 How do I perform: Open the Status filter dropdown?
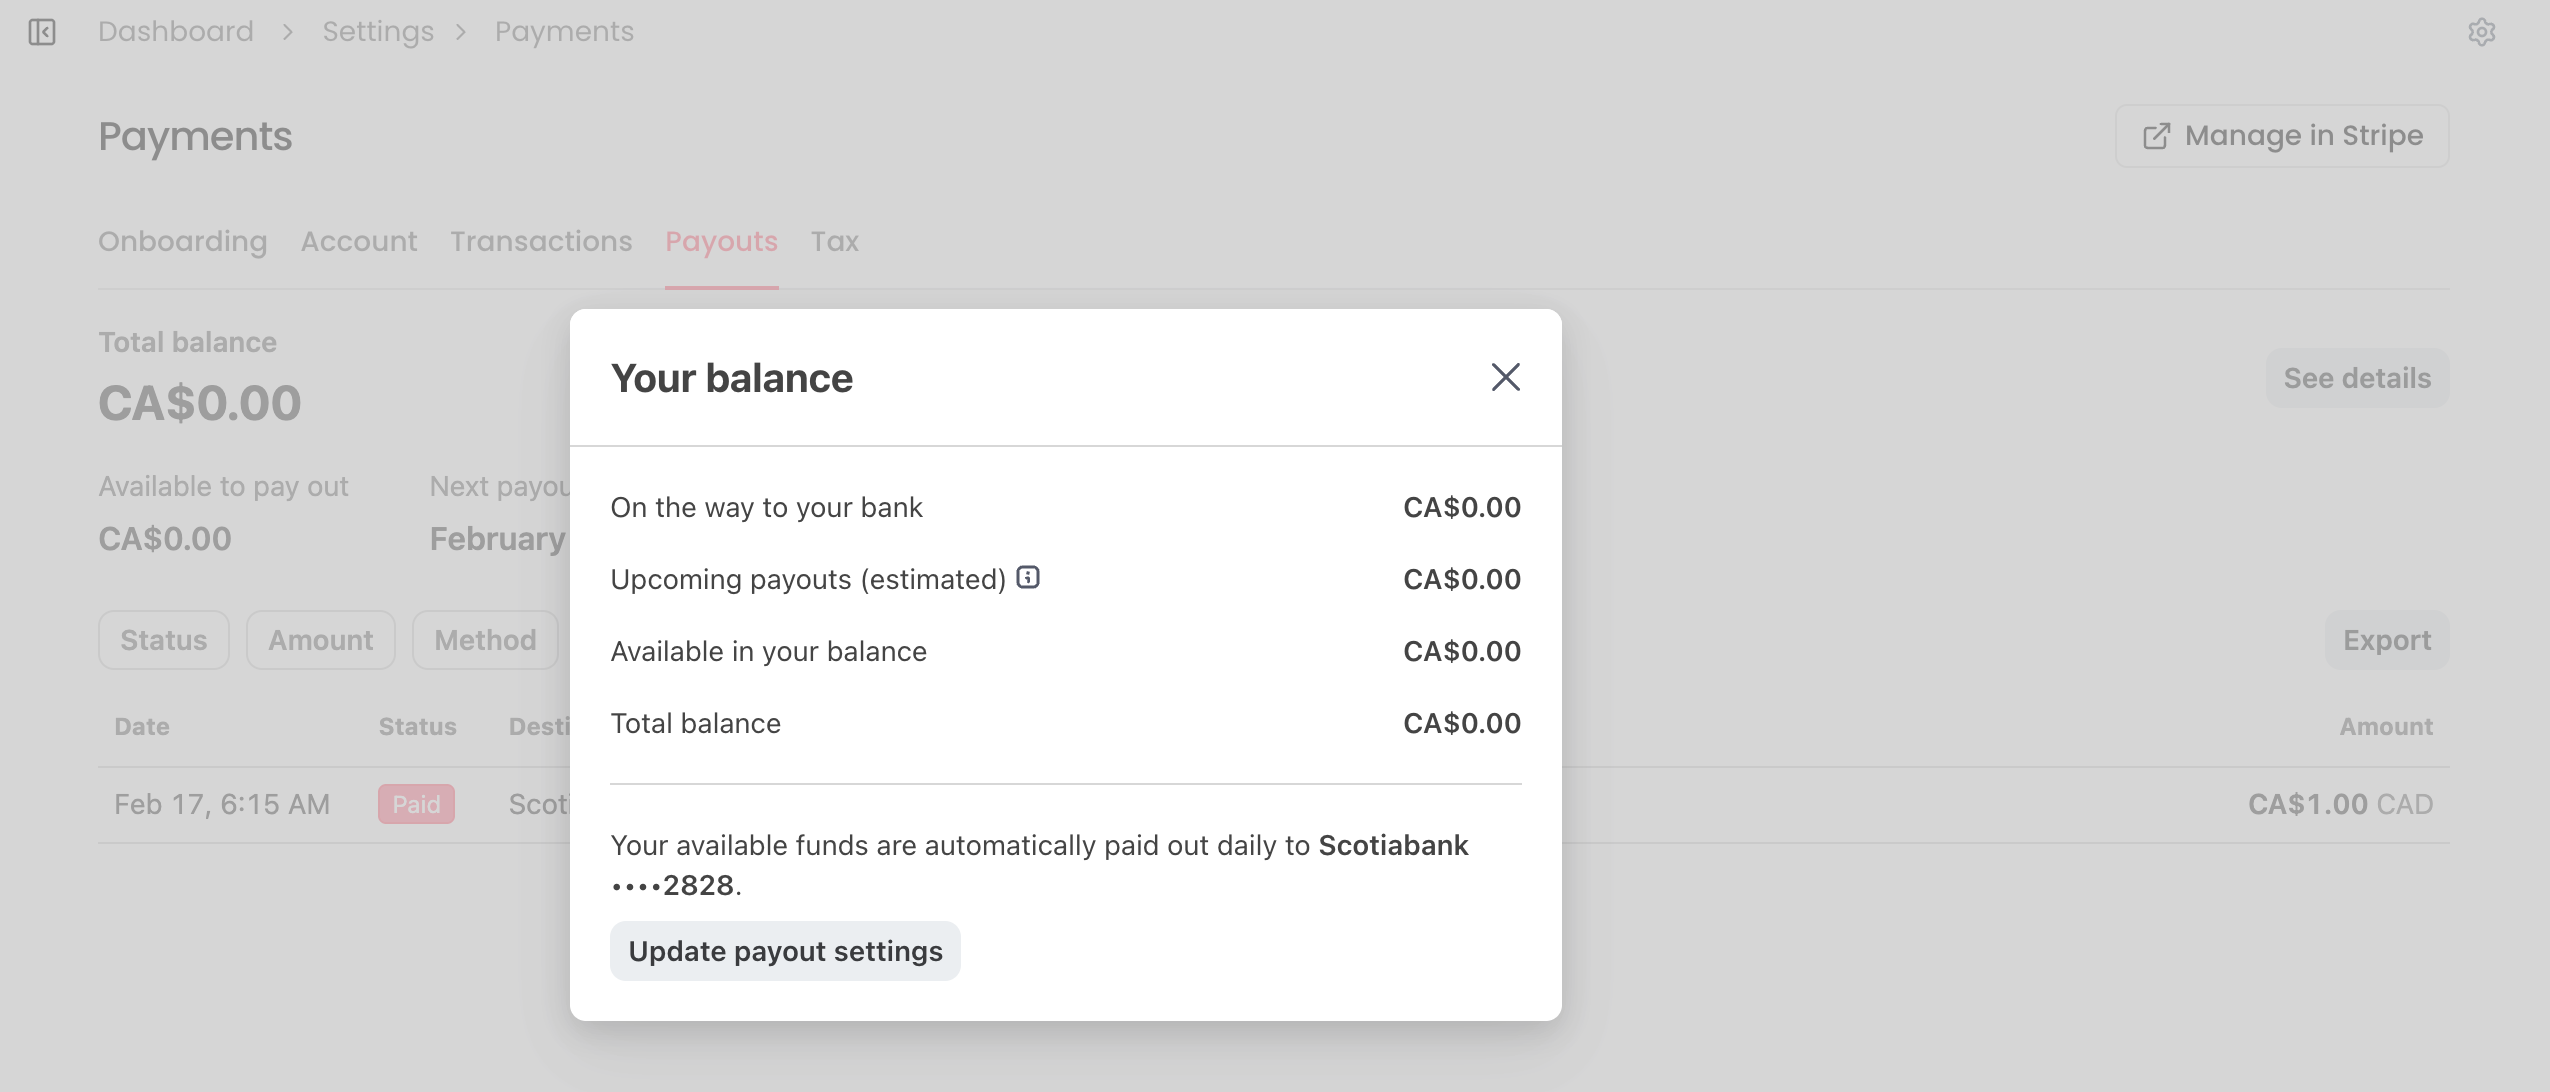point(164,640)
